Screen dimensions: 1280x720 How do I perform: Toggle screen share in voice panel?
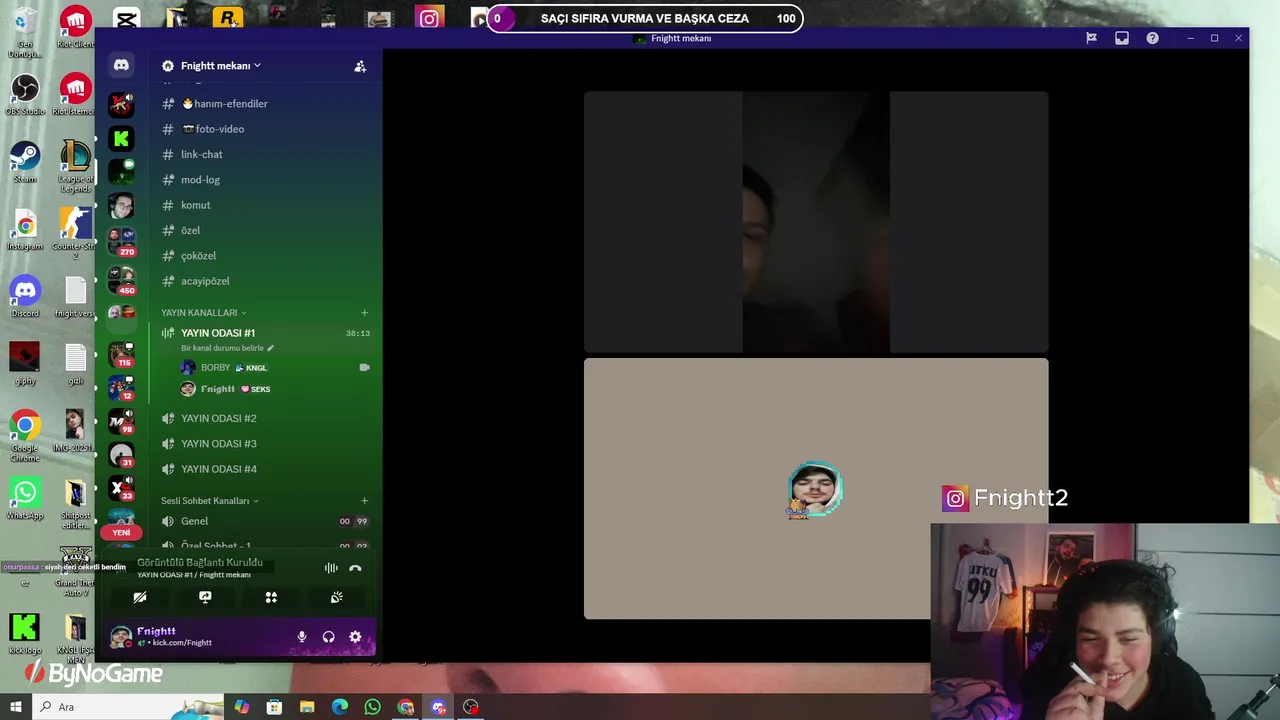pyautogui.click(x=205, y=597)
